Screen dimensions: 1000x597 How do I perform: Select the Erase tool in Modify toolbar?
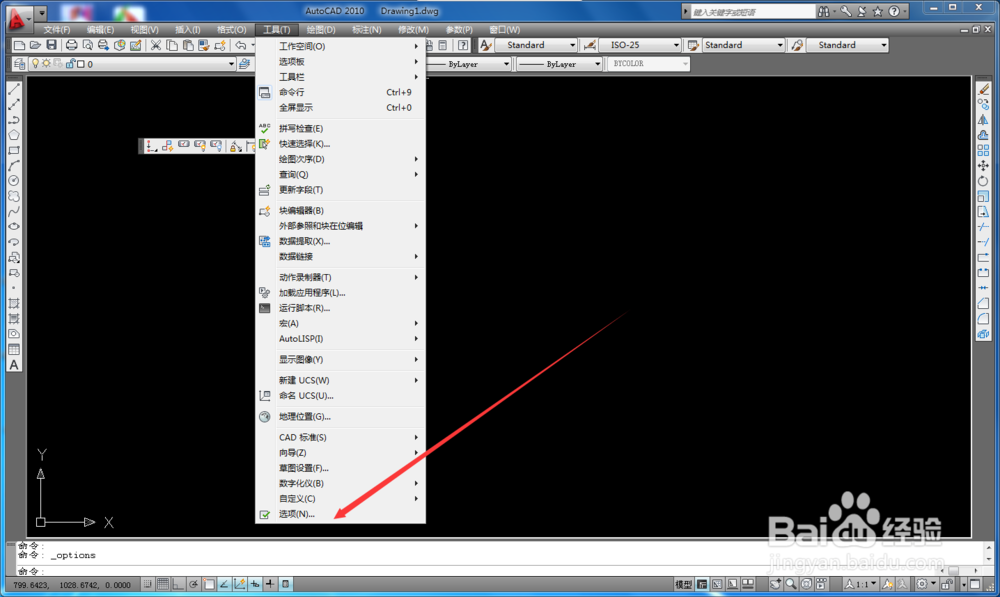[x=983, y=89]
